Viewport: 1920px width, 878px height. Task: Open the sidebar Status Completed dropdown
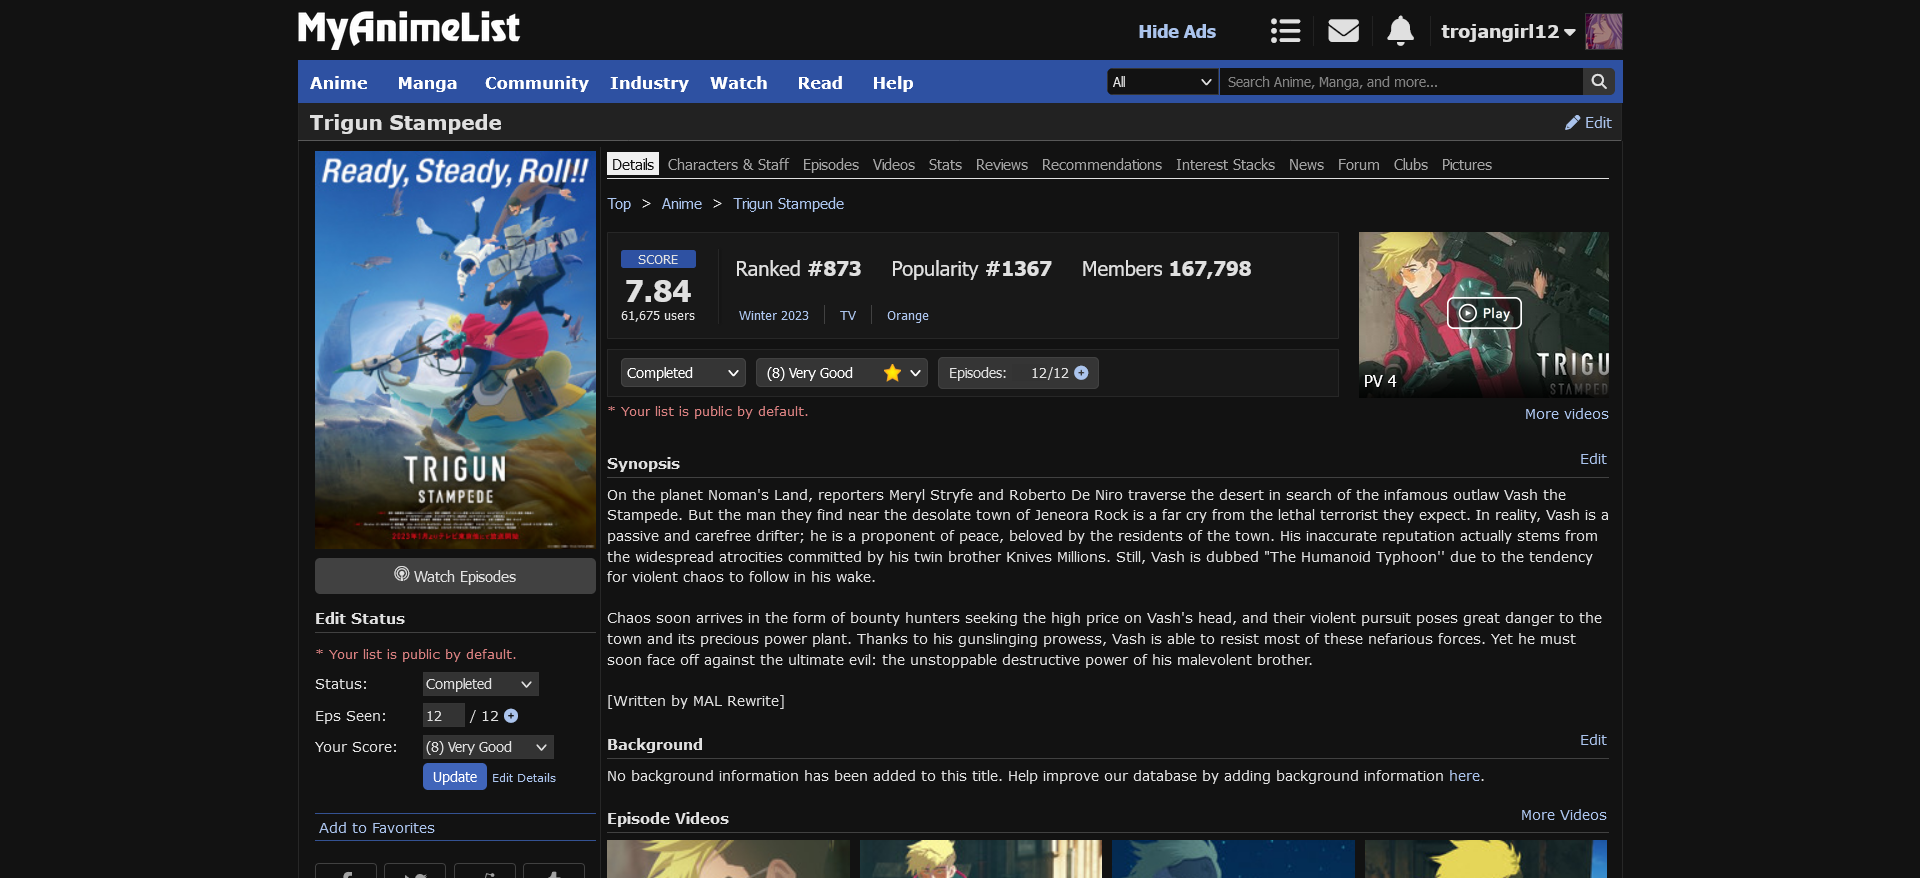480,684
